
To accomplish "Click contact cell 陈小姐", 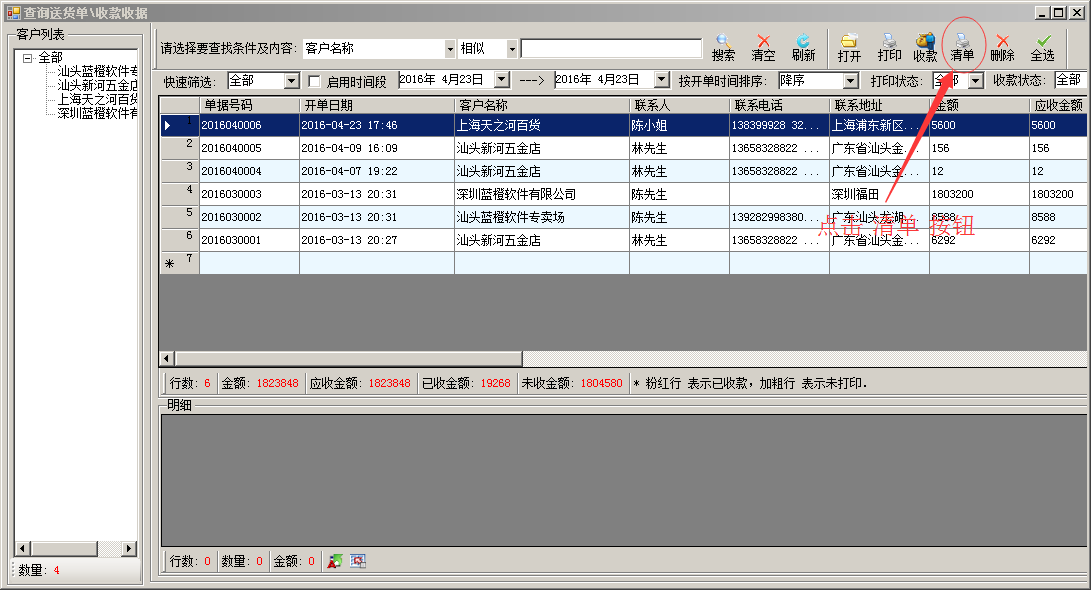I will [x=679, y=125].
